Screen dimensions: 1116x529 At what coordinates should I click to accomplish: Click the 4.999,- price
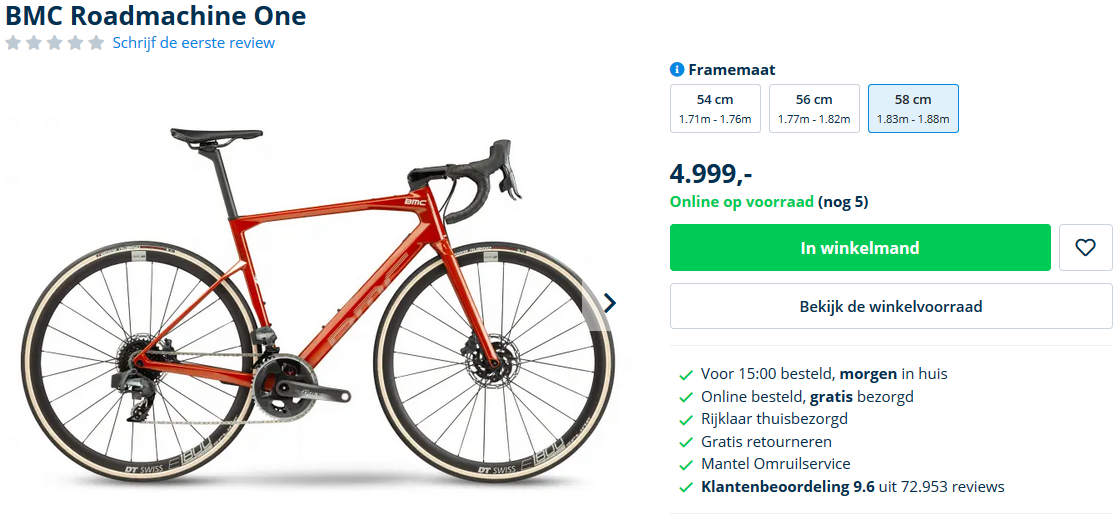click(x=711, y=173)
